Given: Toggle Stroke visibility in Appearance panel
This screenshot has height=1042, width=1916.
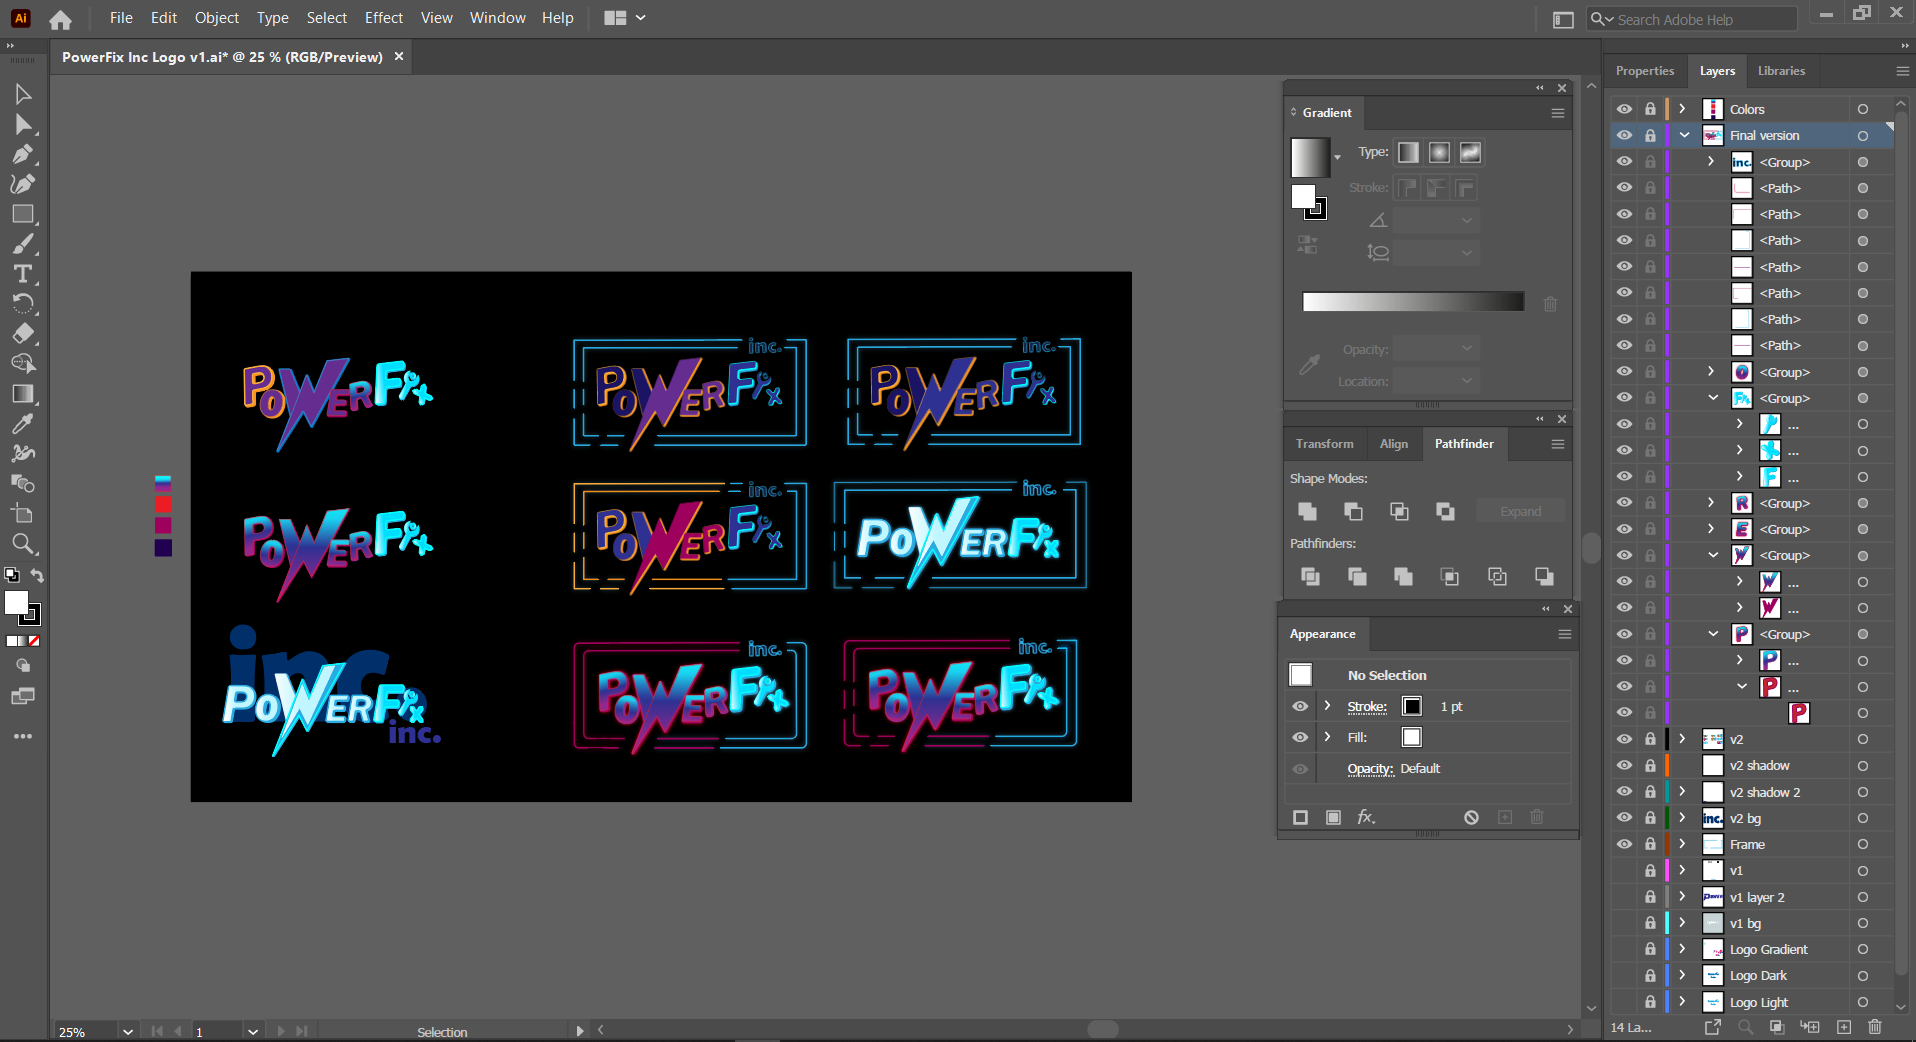Looking at the screenshot, I should pos(1300,706).
